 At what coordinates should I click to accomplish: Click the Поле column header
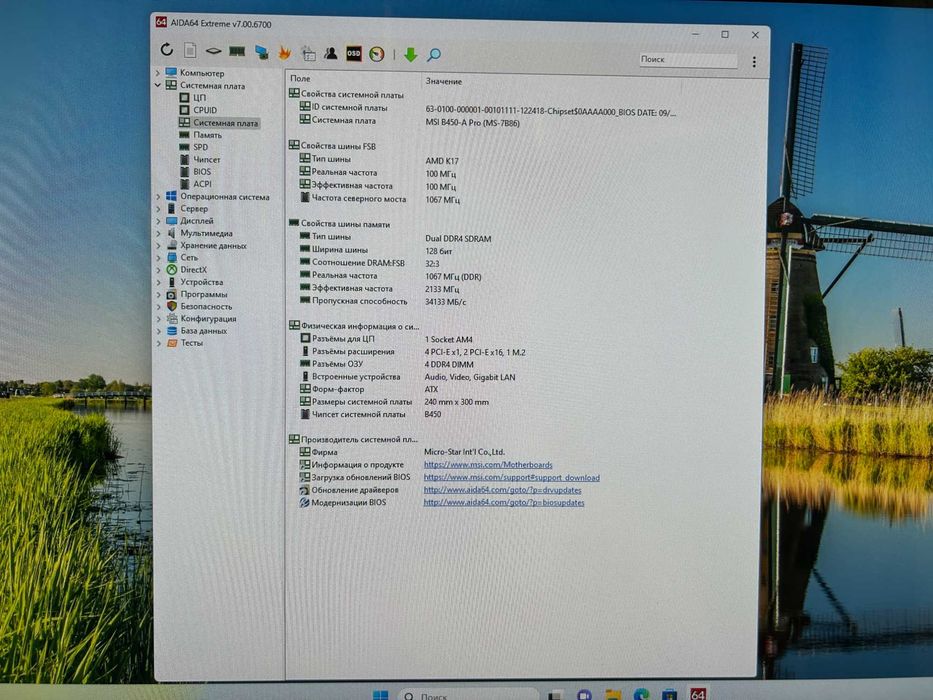[x=300, y=79]
